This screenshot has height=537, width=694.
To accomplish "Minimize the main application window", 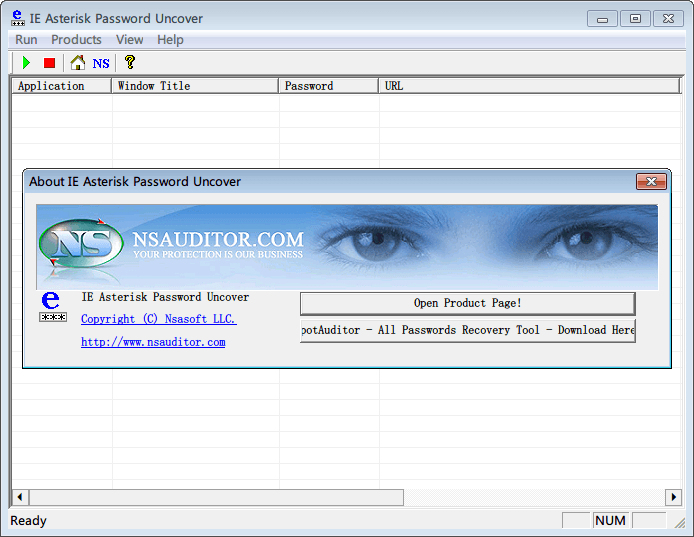I will click(602, 19).
